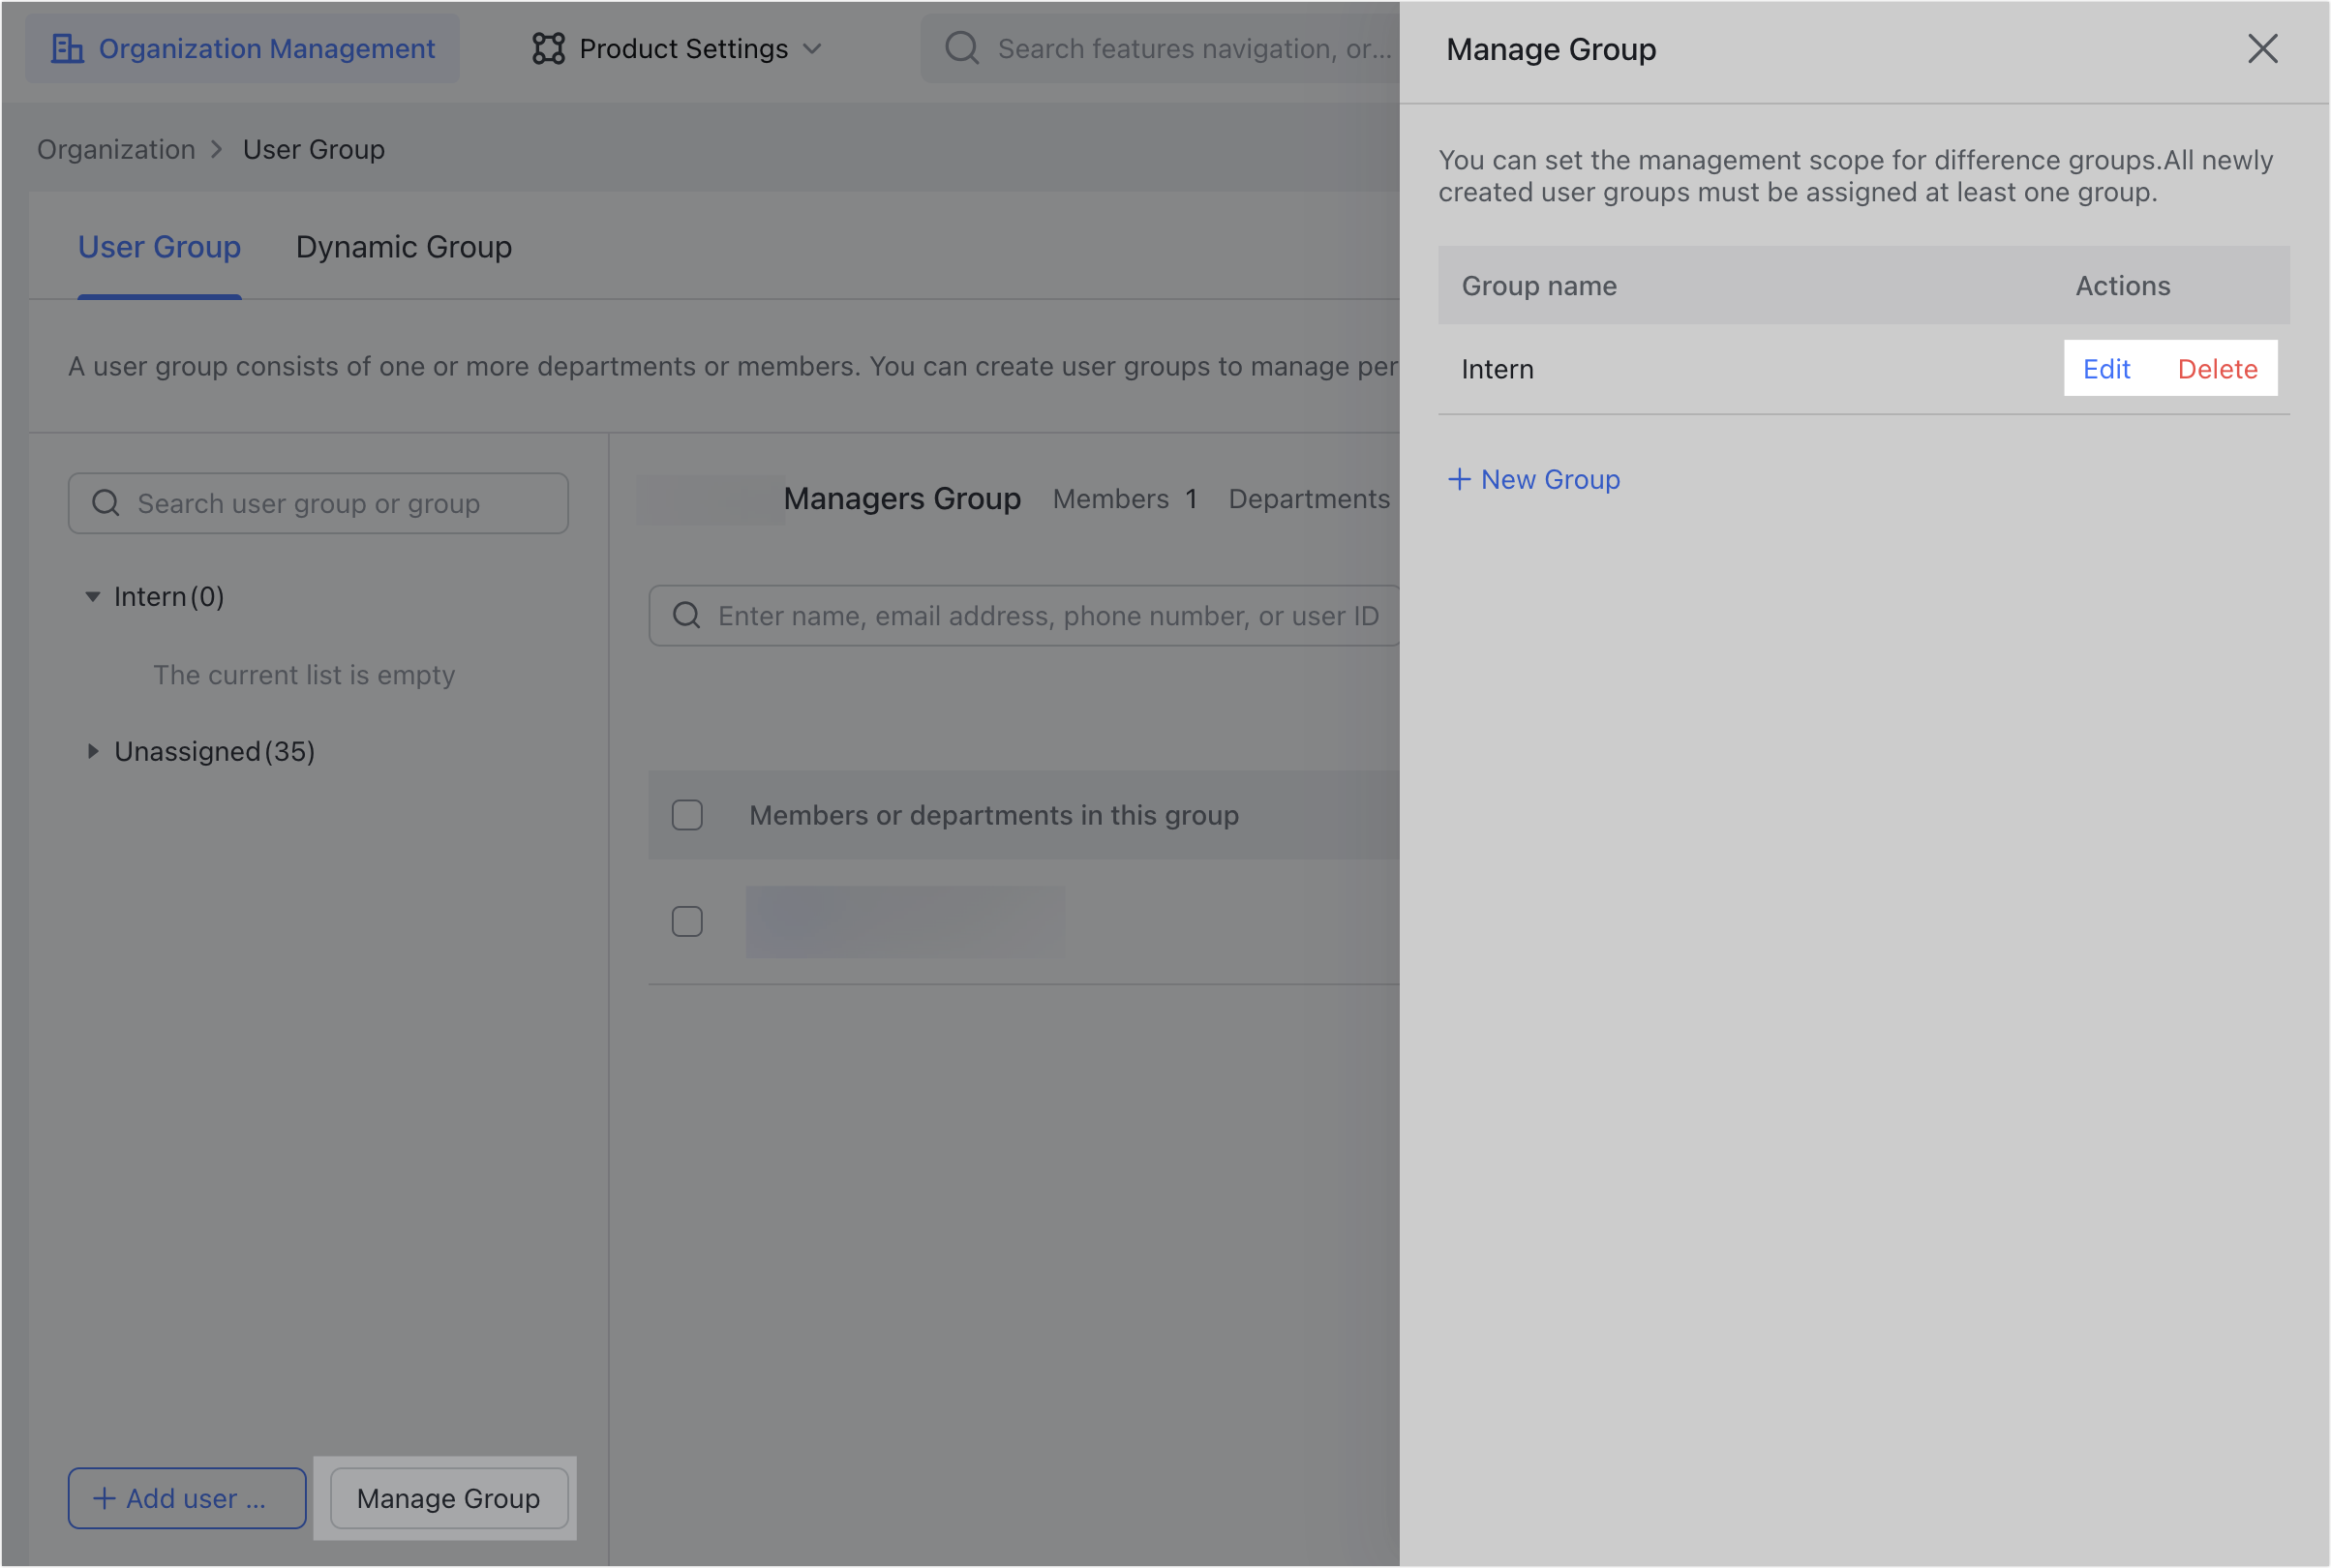The height and width of the screenshot is (1568, 2331).
Task: Click magnifier icon in member search bar
Action: 686,615
